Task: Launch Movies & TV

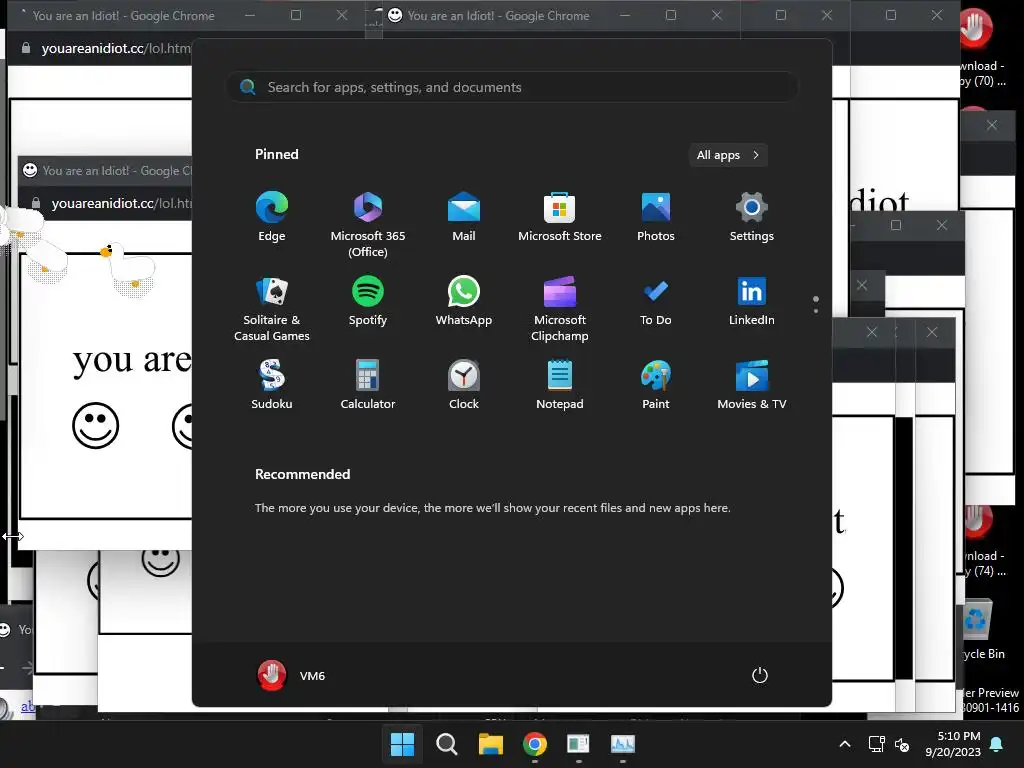Action: pyautogui.click(x=752, y=385)
